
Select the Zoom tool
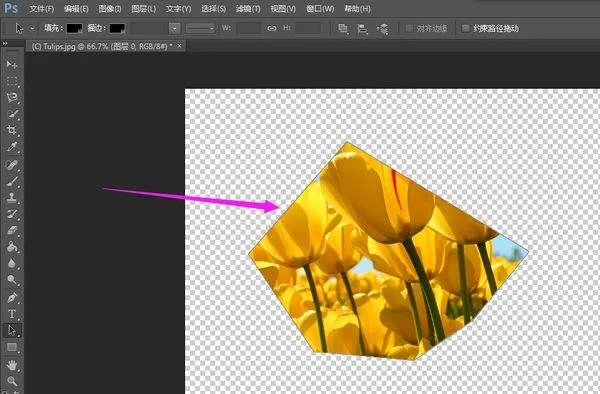[x=12, y=381]
